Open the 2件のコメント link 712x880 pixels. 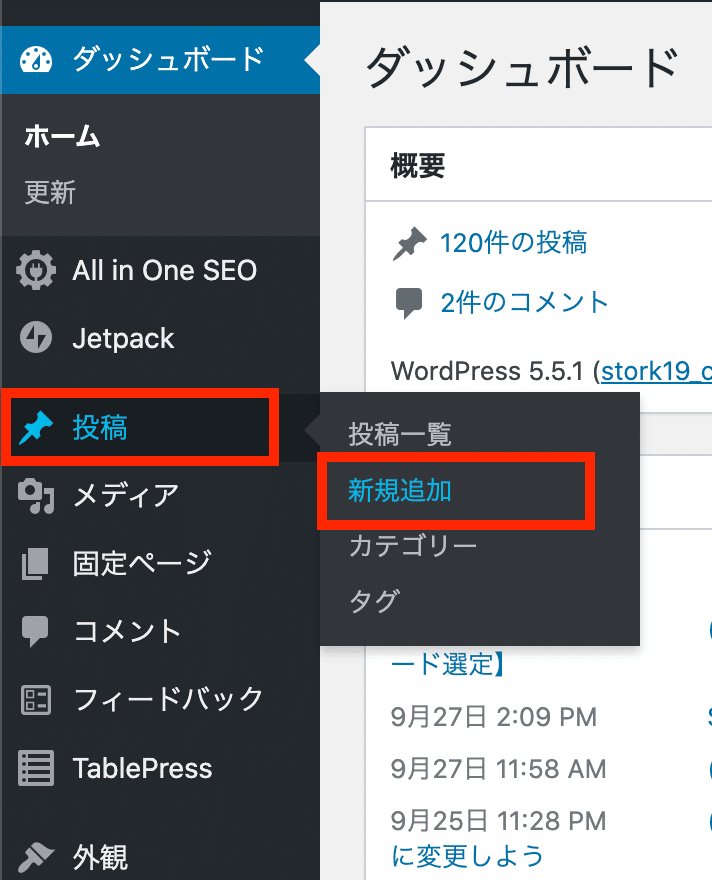[524, 303]
